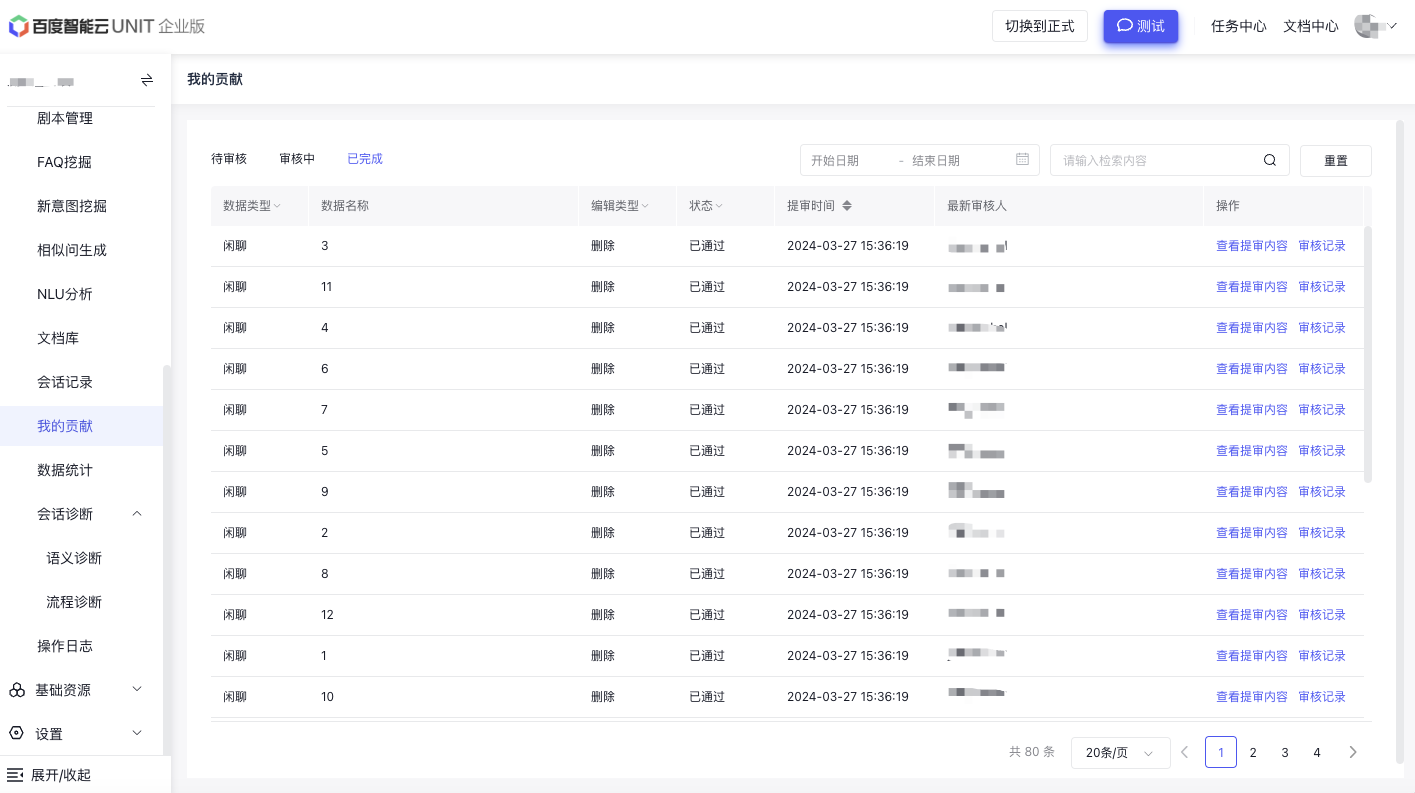Open 任务中心 in the top bar
This screenshot has height=793, width=1415.
[x=1239, y=26]
